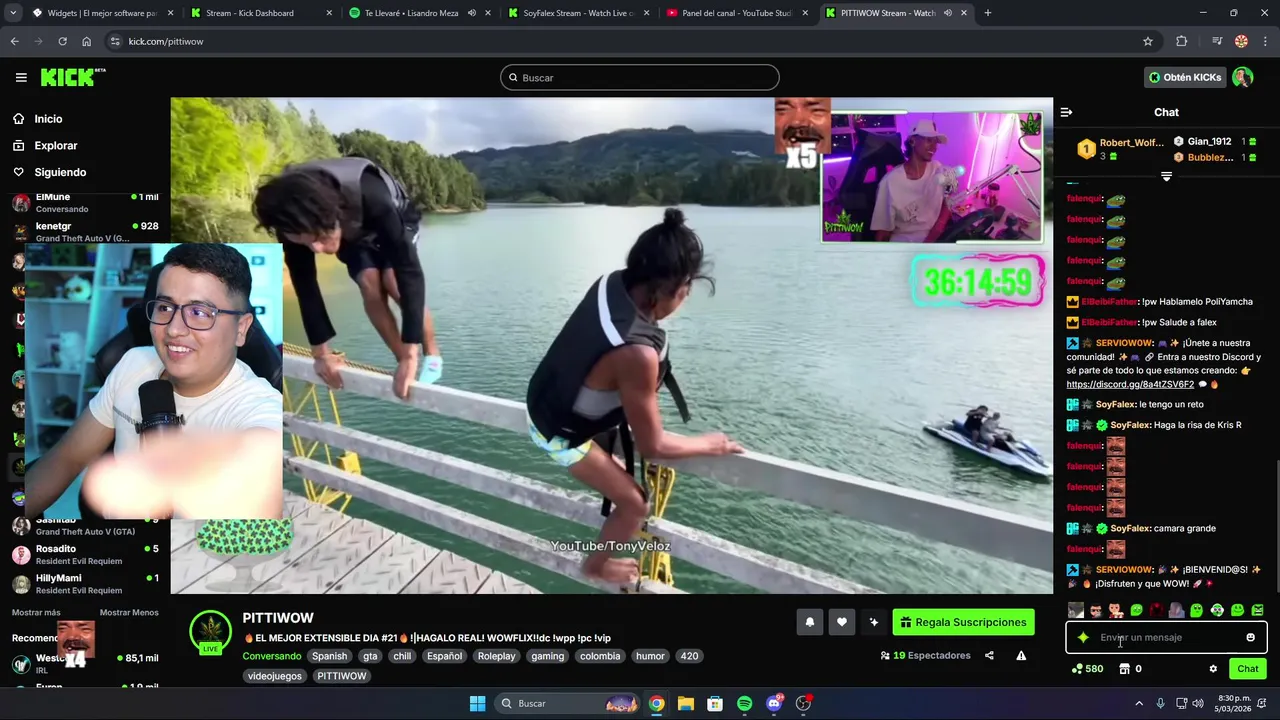This screenshot has height=720, width=1280.
Task: Mute the Te Llevaré tab audio
Action: coord(472,13)
